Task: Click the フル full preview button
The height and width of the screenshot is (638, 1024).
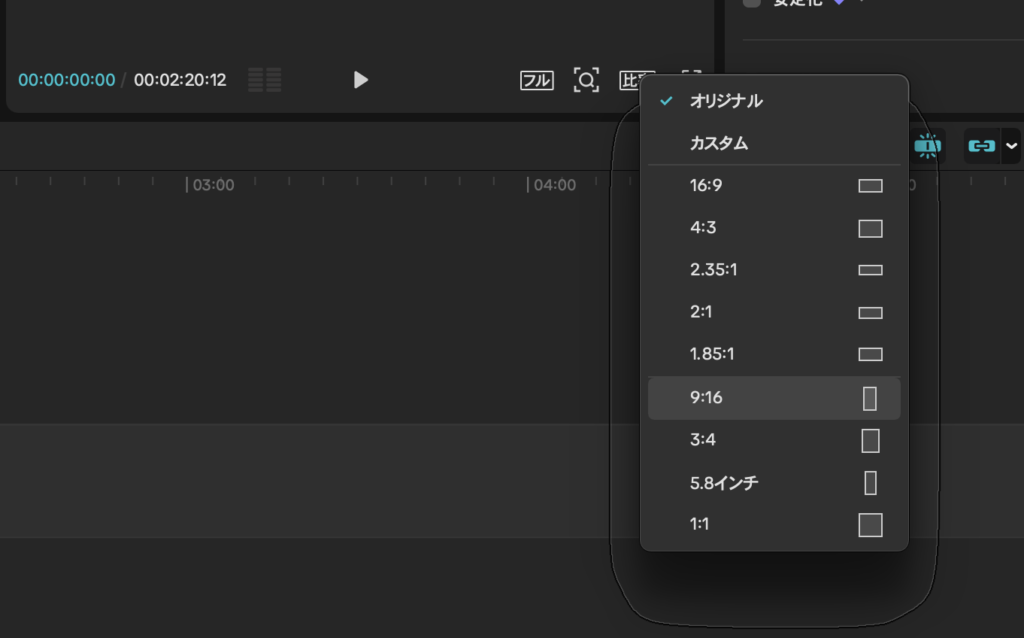Action: (x=537, y=81)
